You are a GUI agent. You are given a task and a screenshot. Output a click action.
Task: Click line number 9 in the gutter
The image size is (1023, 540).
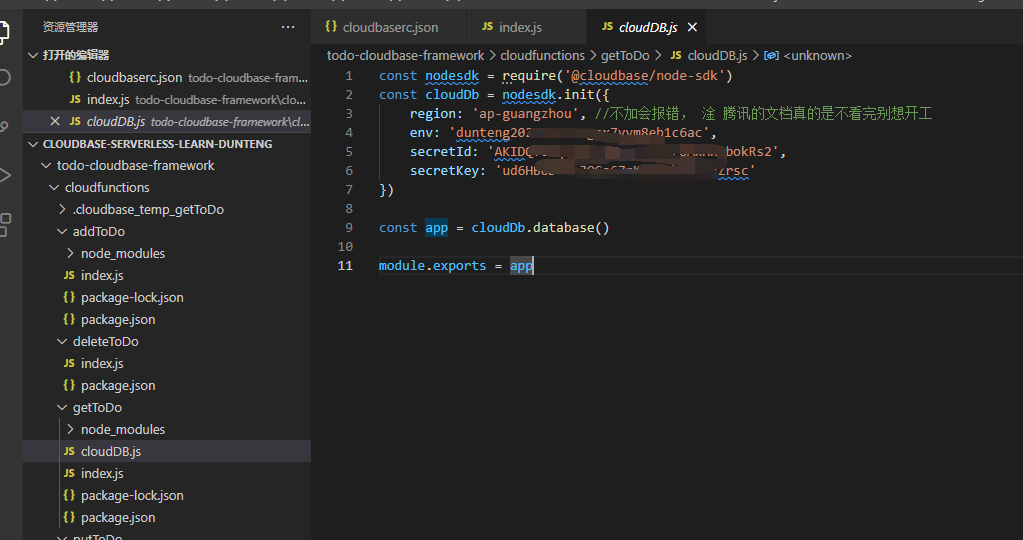(349, 228)
